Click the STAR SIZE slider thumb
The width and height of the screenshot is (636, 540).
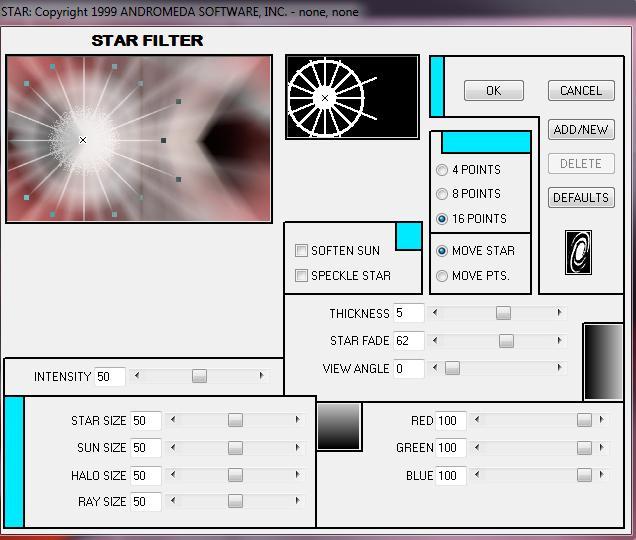(x=235, y=420)
